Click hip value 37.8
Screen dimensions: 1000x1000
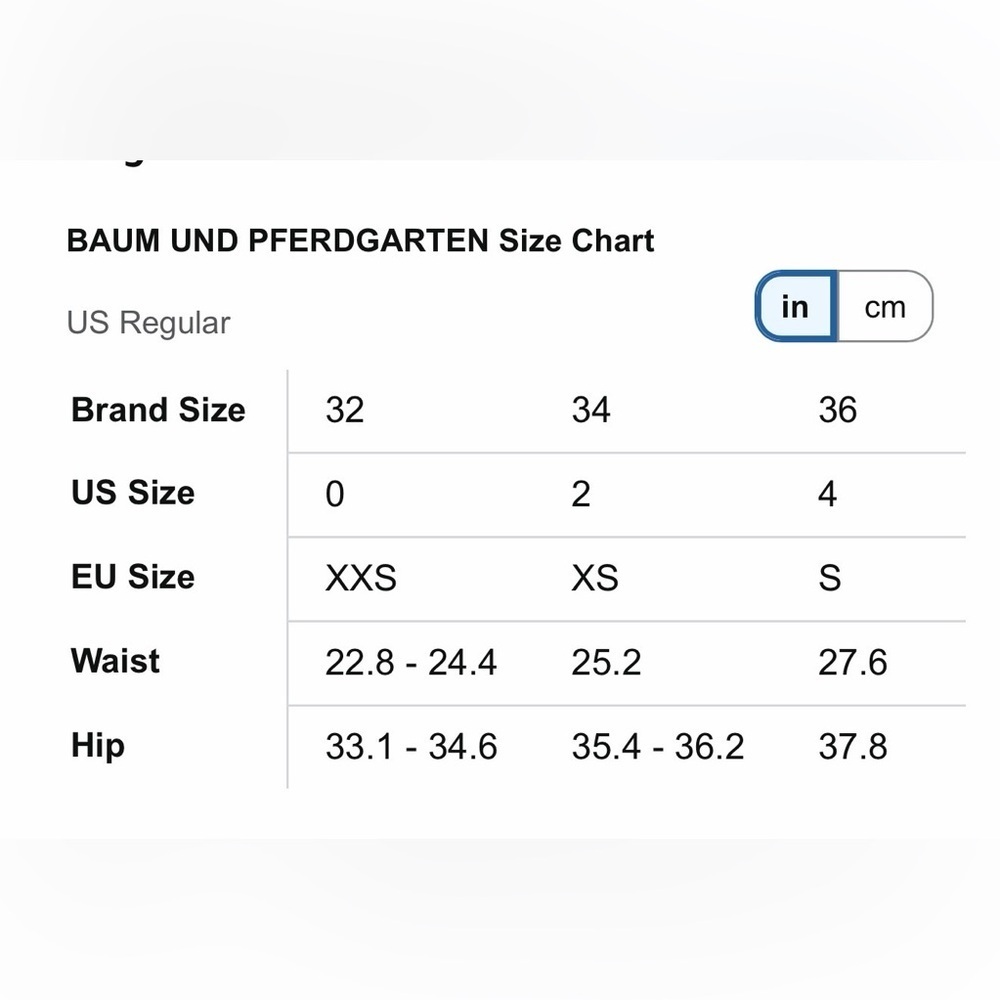coord(853,746)
